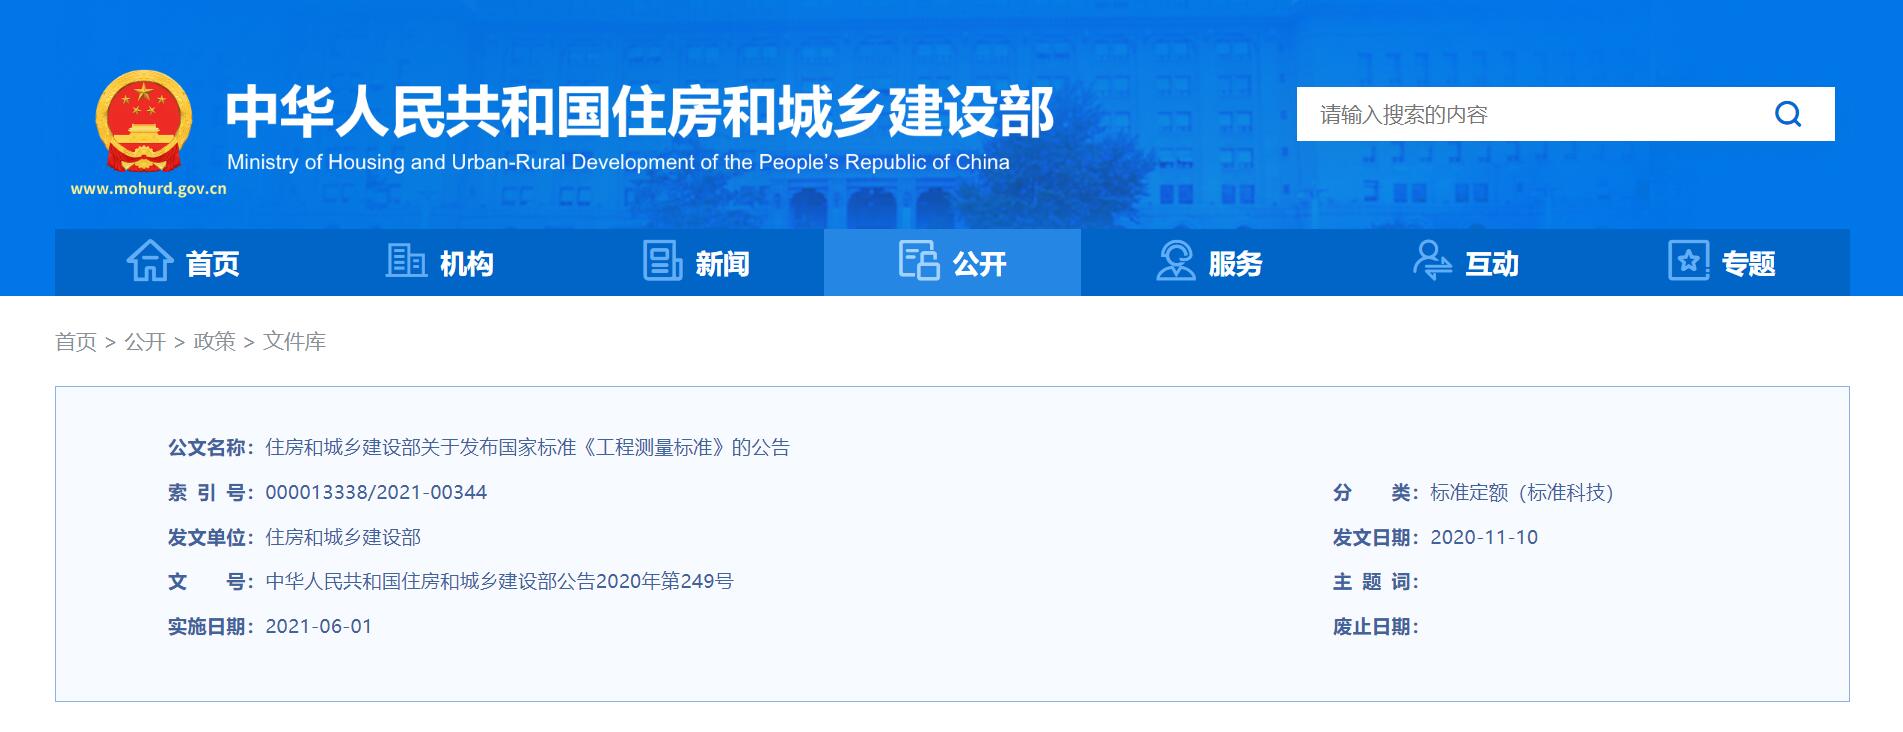
Task: Go to 首页 in the breadcrumb
Action: pyautogui.click(x=76, y=342)
